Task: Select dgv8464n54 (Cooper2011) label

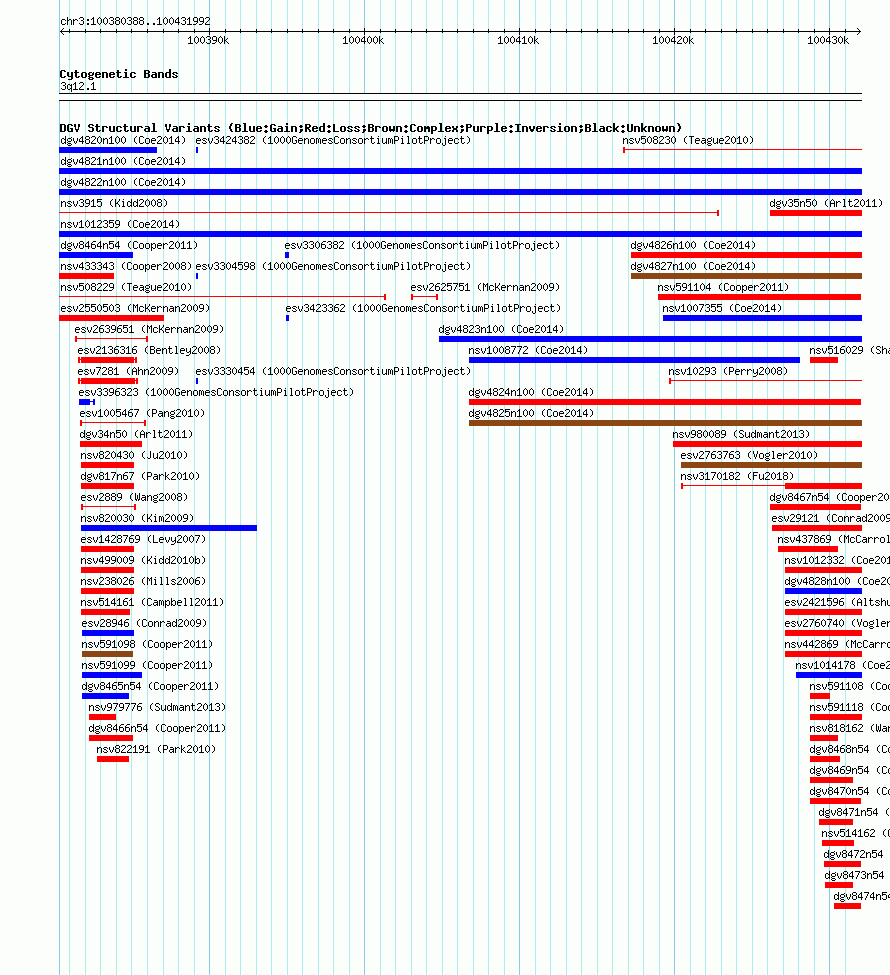Action: [129, 246]
